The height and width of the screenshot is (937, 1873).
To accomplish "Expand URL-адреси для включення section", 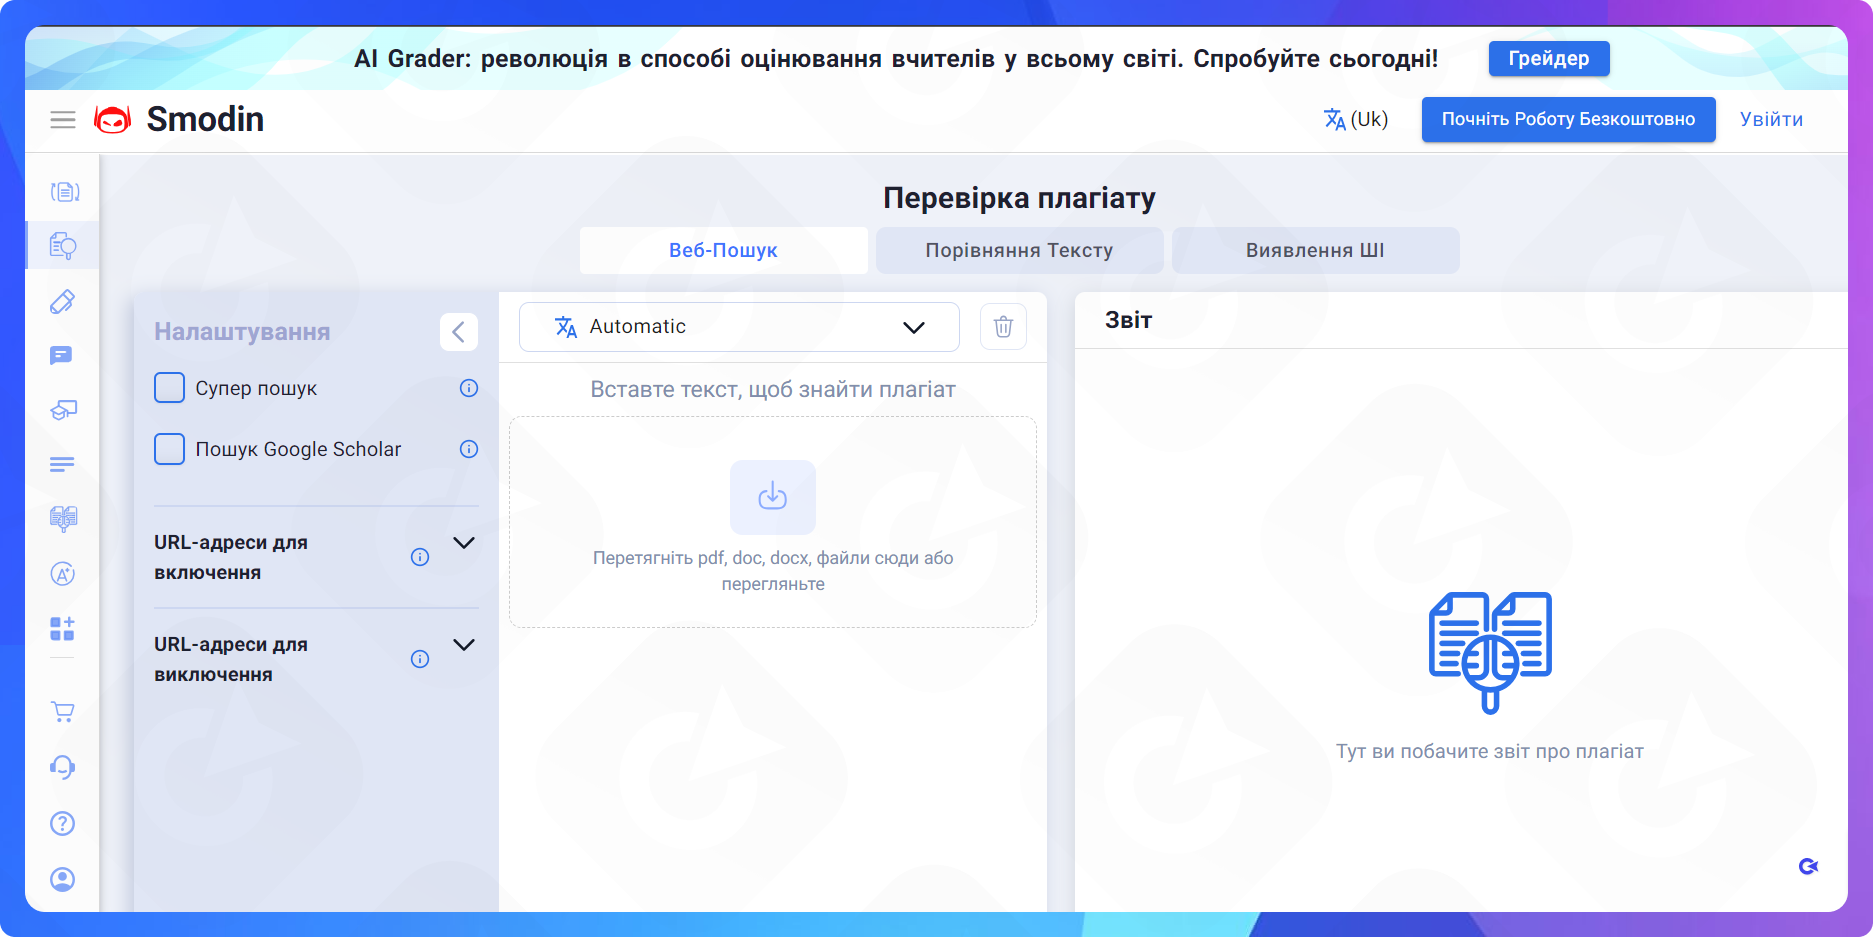I will 464,543.
